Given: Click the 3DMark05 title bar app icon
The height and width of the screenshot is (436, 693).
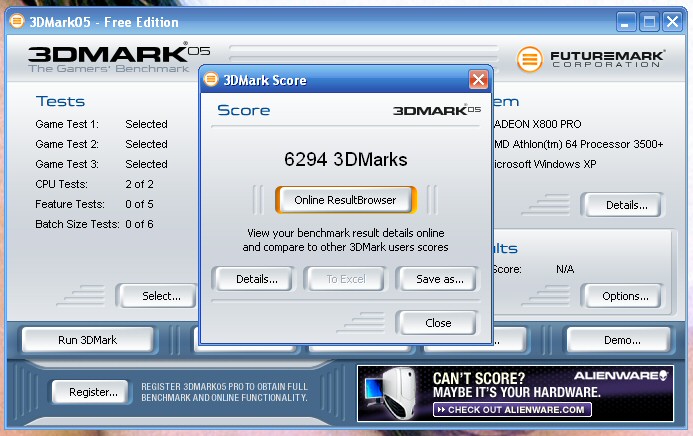Looking at the screenshot, I should (17, 21).
